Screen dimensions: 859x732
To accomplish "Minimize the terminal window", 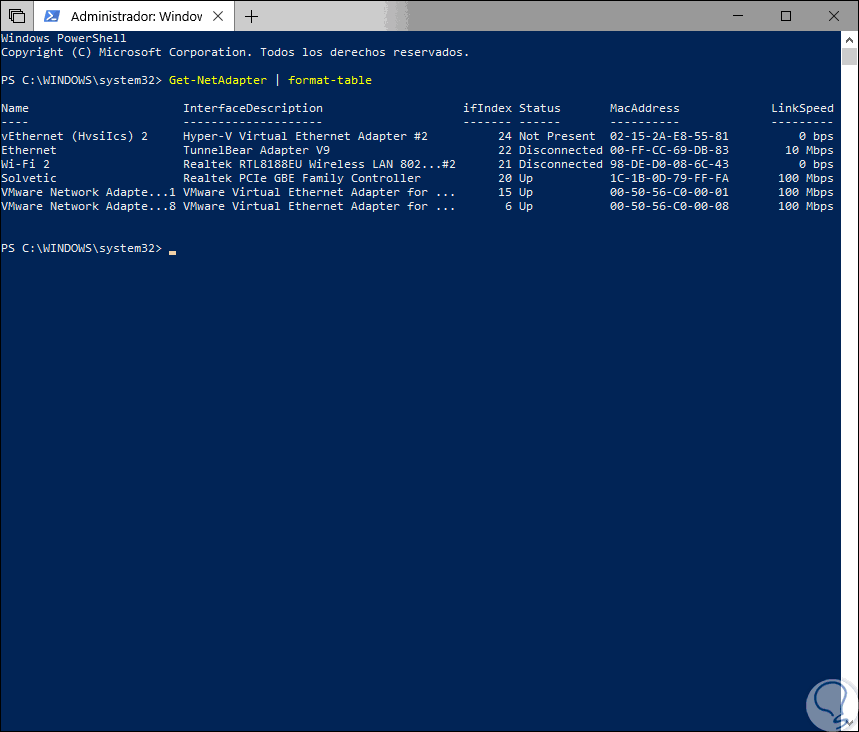I will coord(738,16).
